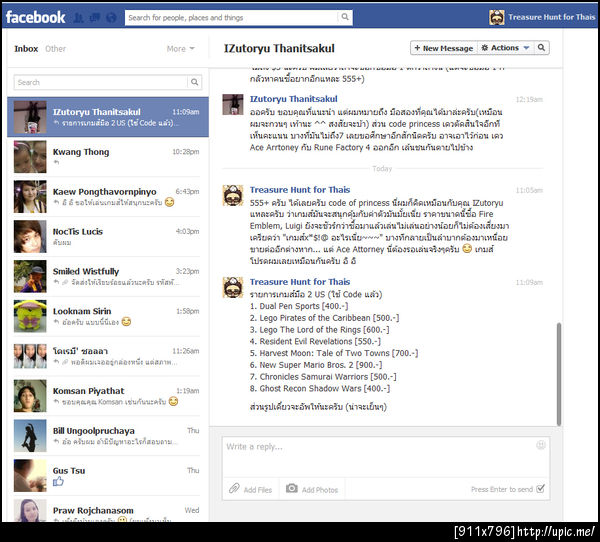
Task: Switch to the Inbox tab
Action: (26, 49)
